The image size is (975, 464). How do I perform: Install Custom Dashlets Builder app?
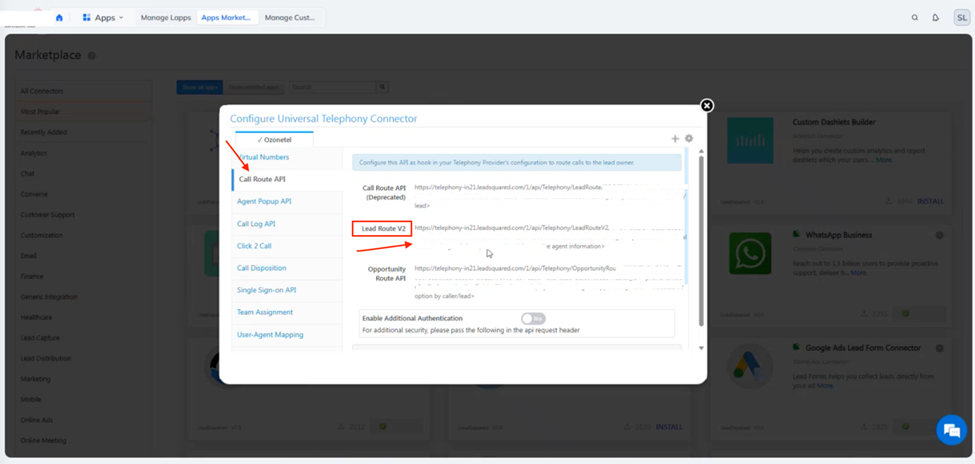tap(930, 202)
